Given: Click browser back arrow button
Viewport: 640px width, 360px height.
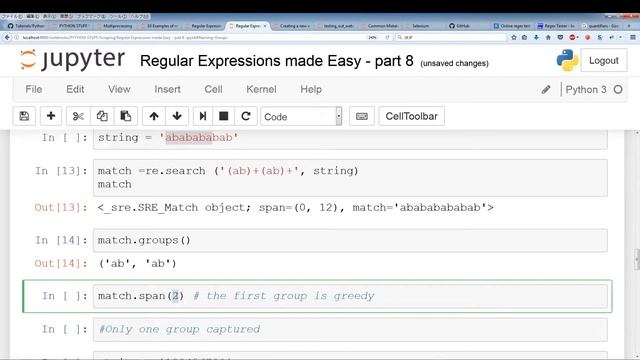Looking at the screenshot, I should 7,37.
